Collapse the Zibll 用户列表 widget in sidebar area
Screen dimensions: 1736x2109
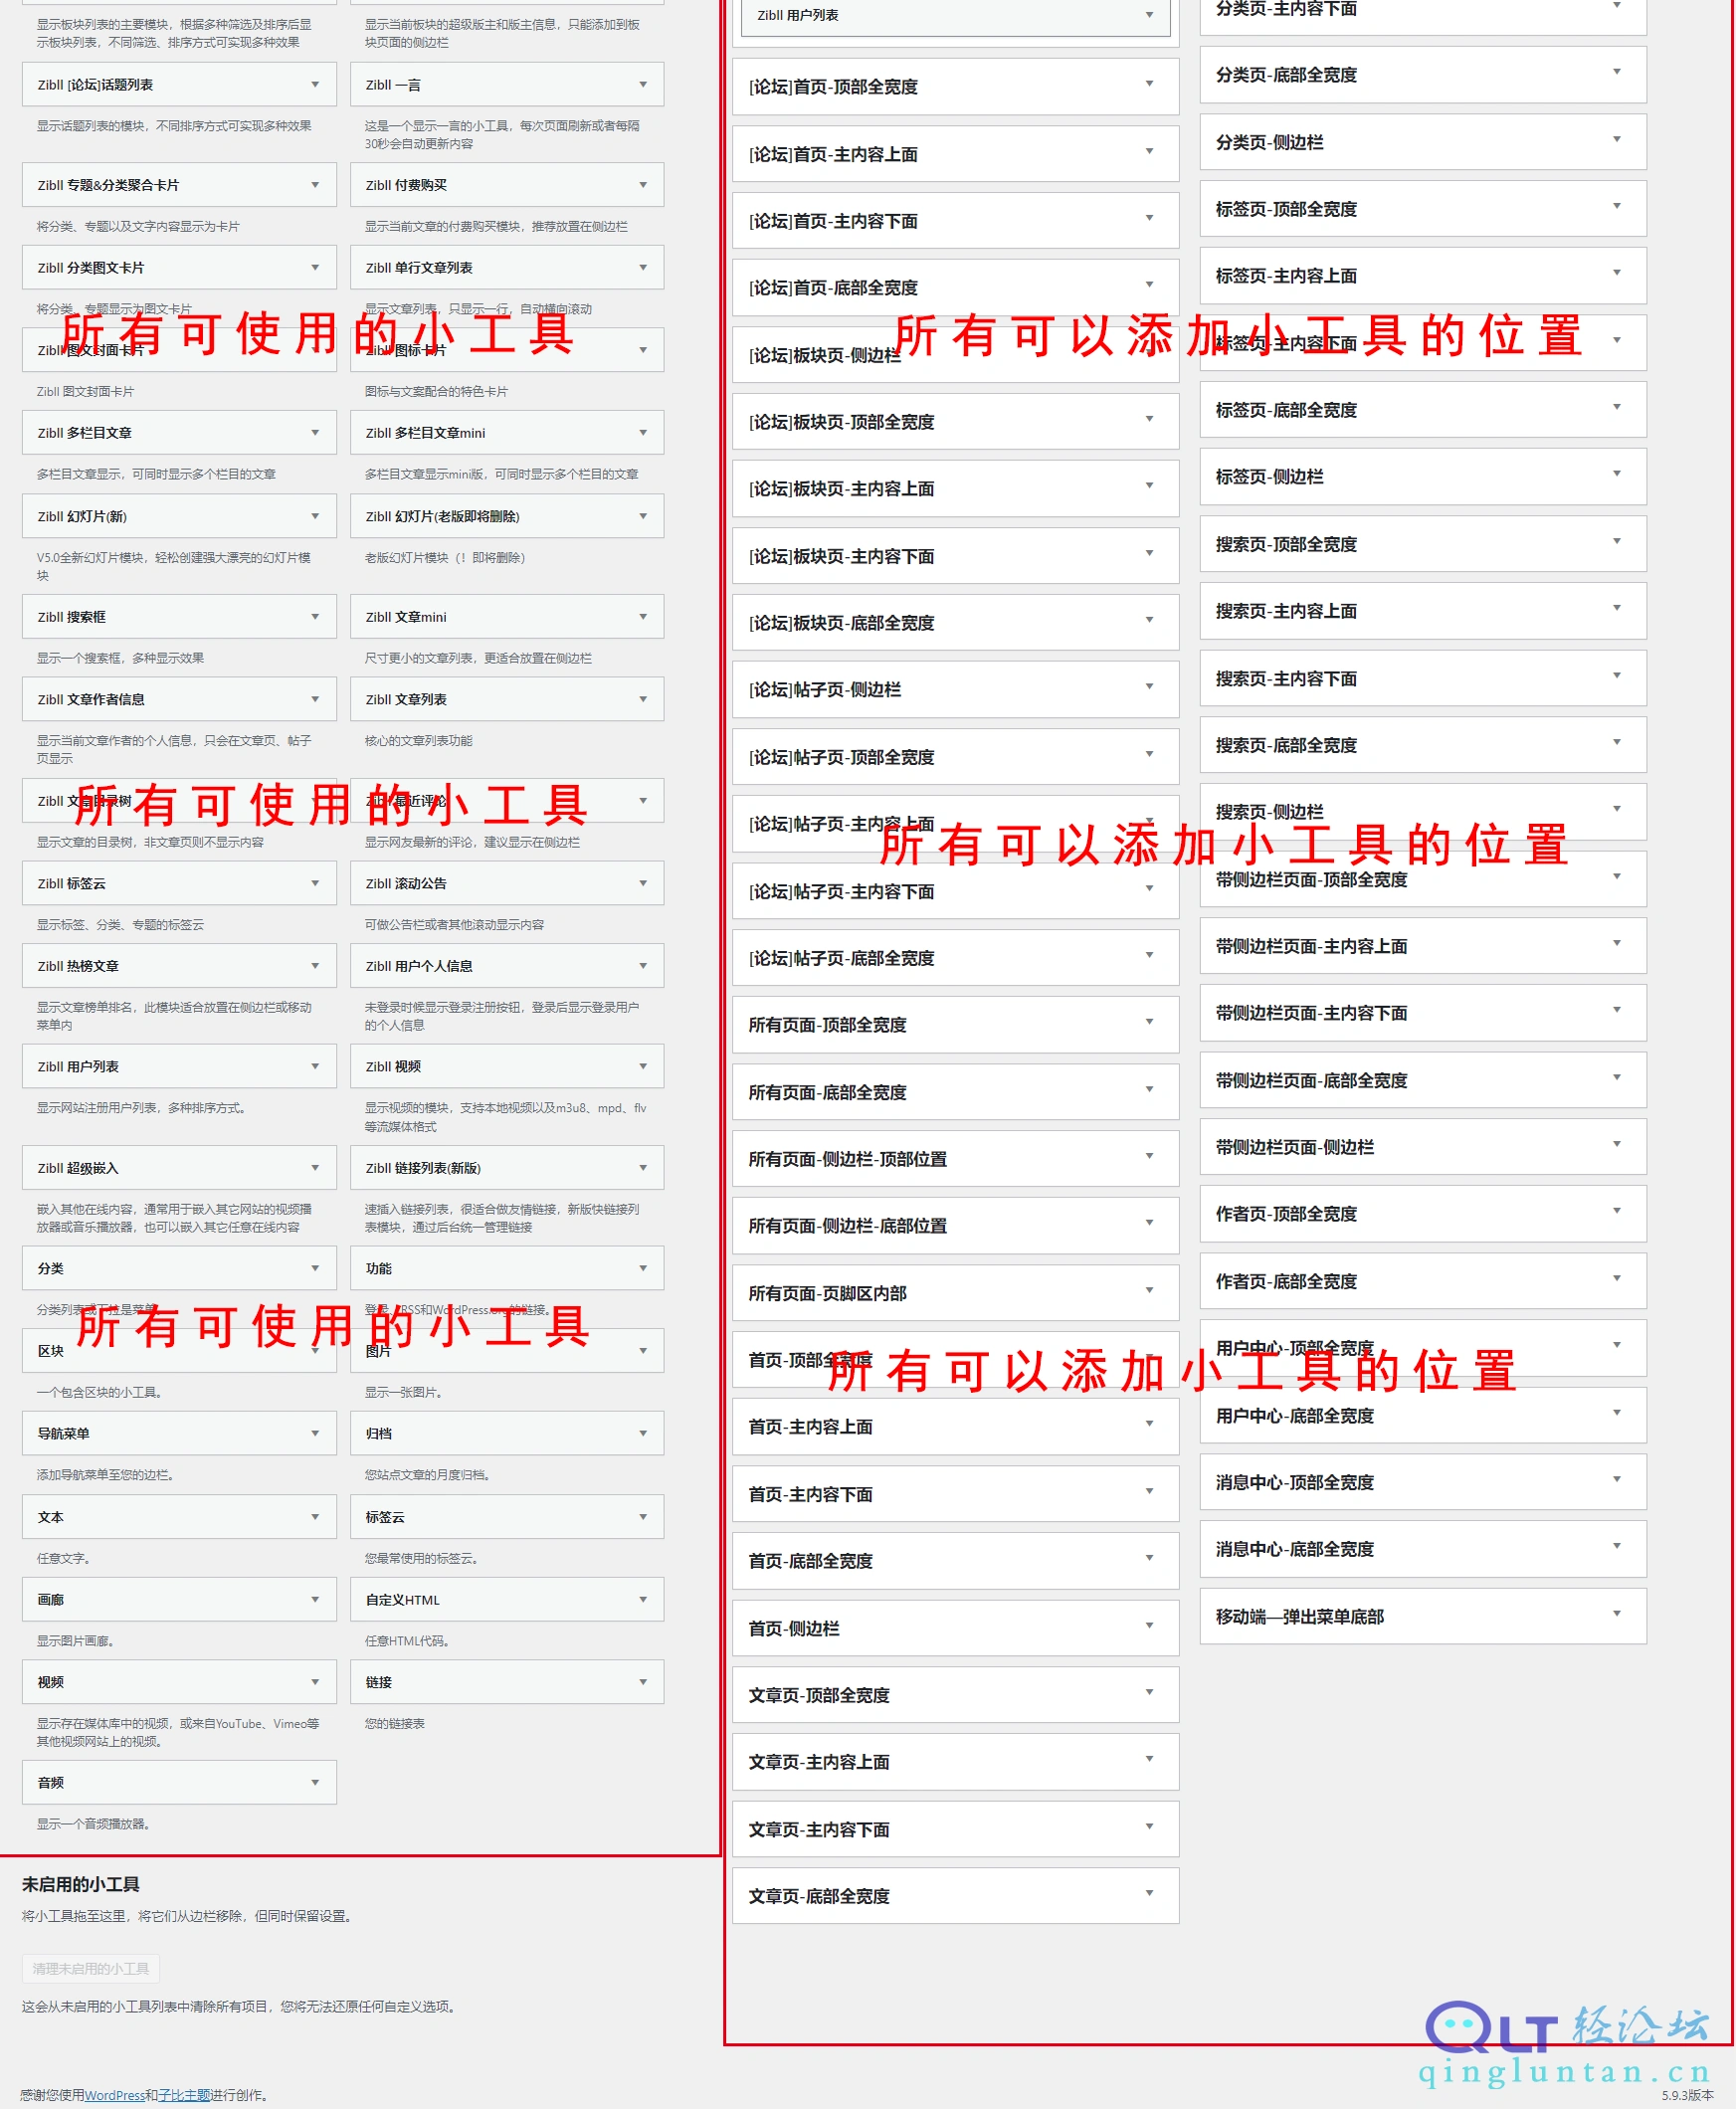coord(955,16)
